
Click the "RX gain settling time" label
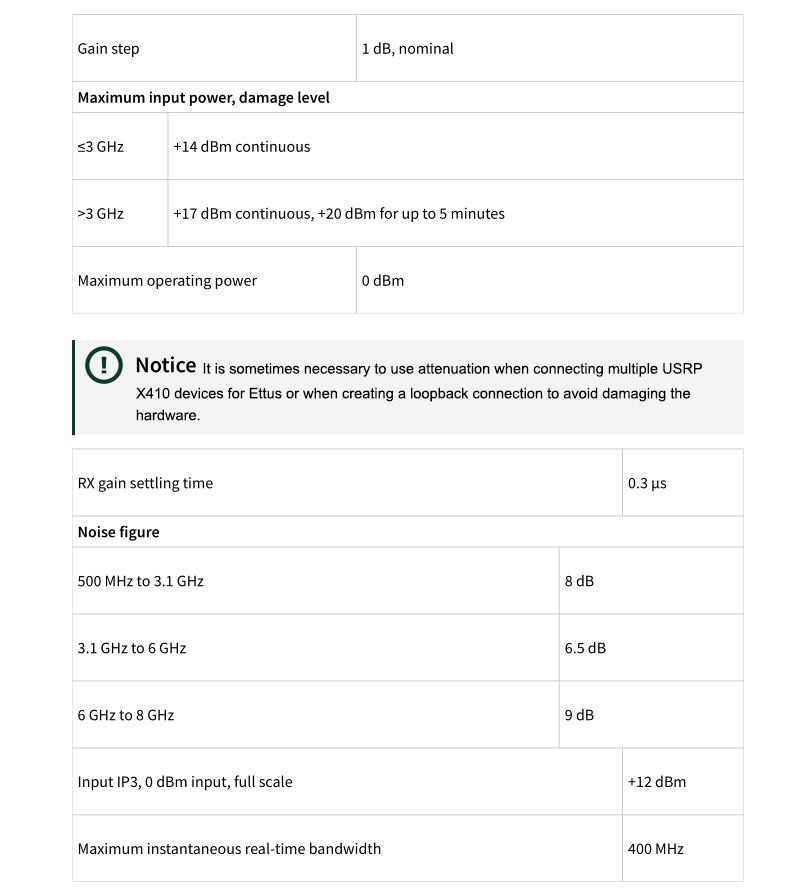[x=145, y=484]
